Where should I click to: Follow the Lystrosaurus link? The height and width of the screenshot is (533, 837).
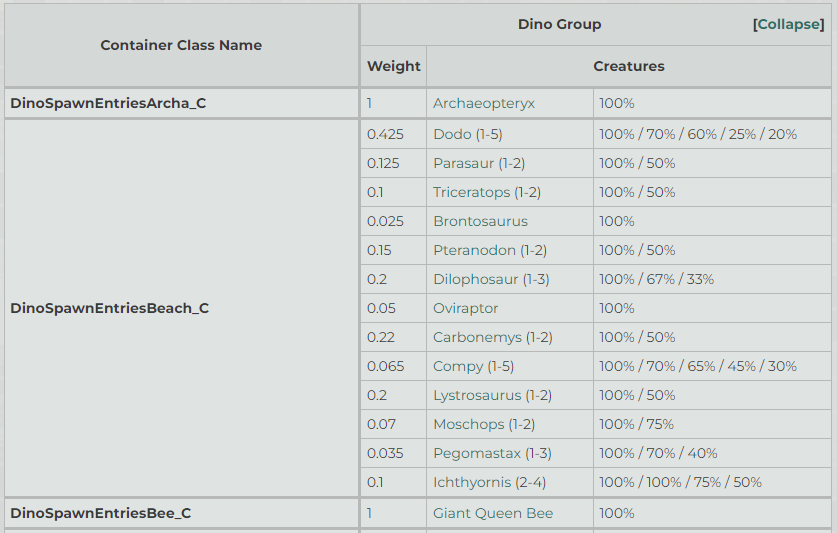(x=477, y=395)
